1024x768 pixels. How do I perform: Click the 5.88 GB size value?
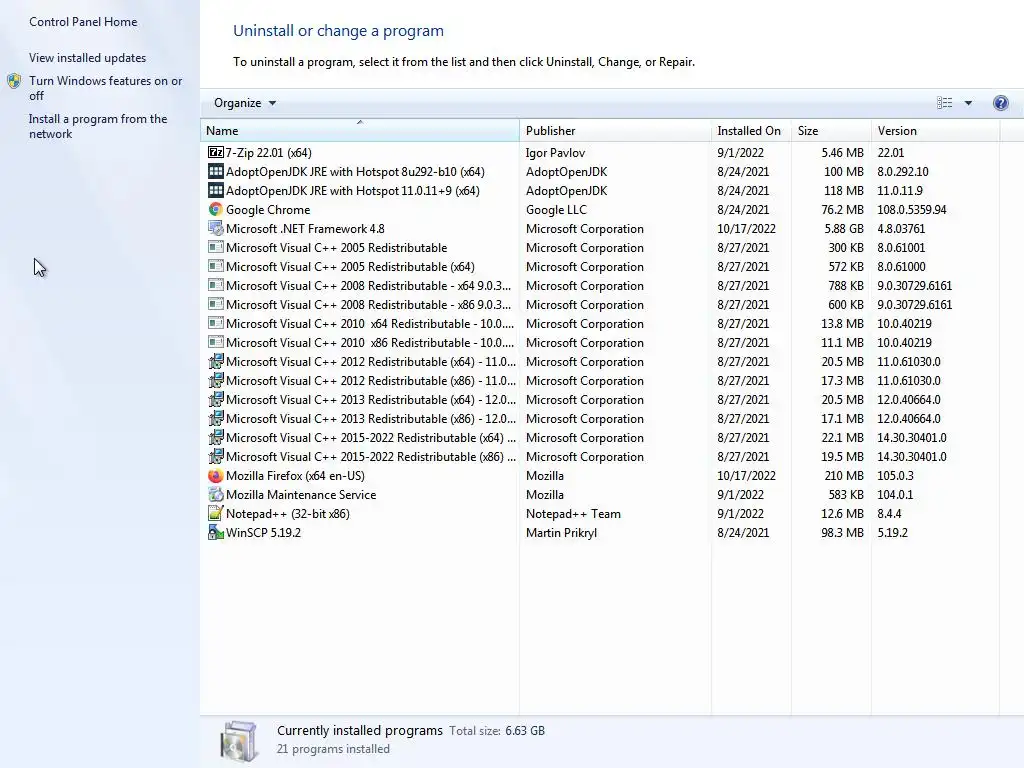tap(844, 228)
